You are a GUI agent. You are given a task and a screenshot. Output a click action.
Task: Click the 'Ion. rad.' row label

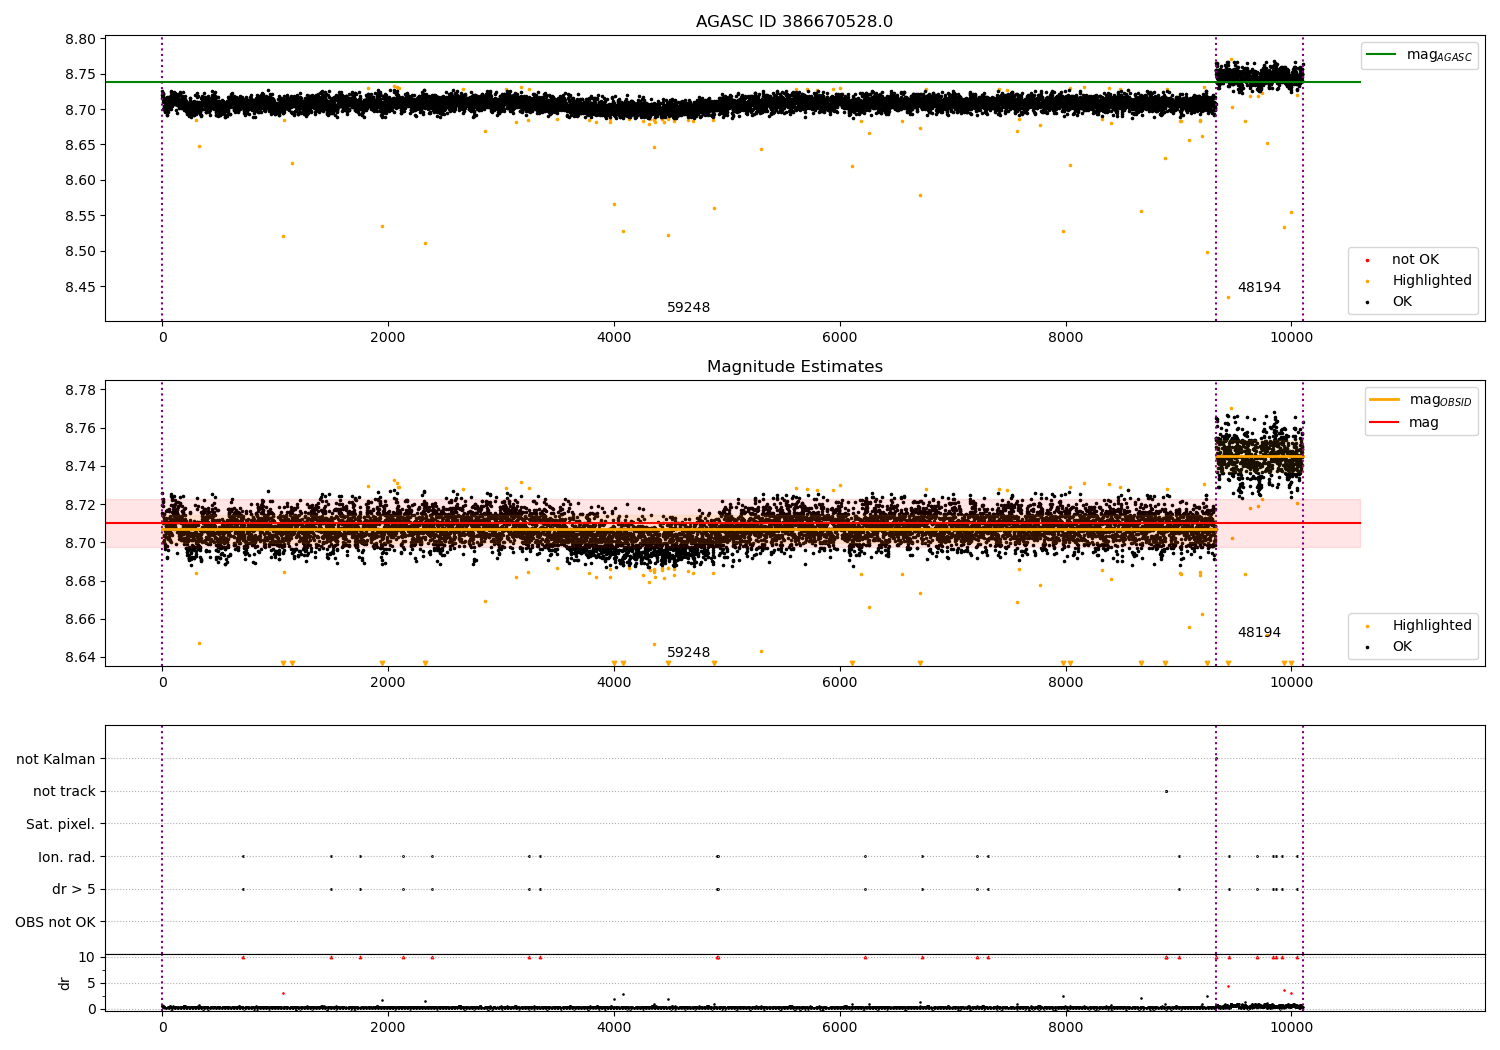67,858
